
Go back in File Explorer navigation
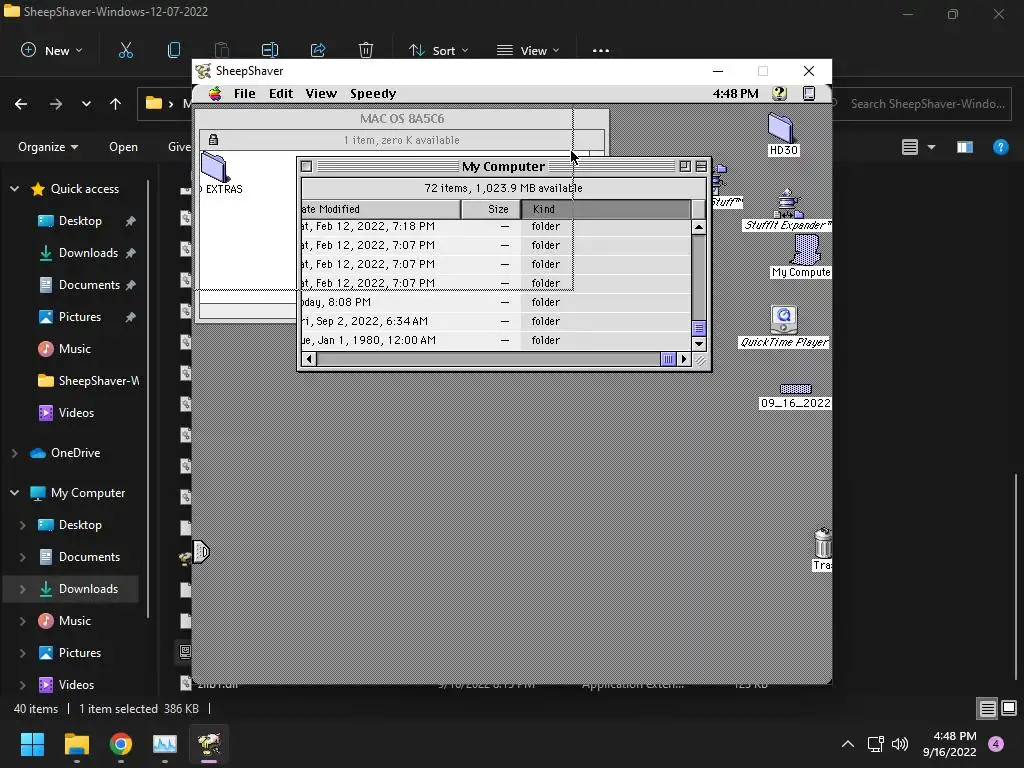pyautogui.click(x=21, y=104)
